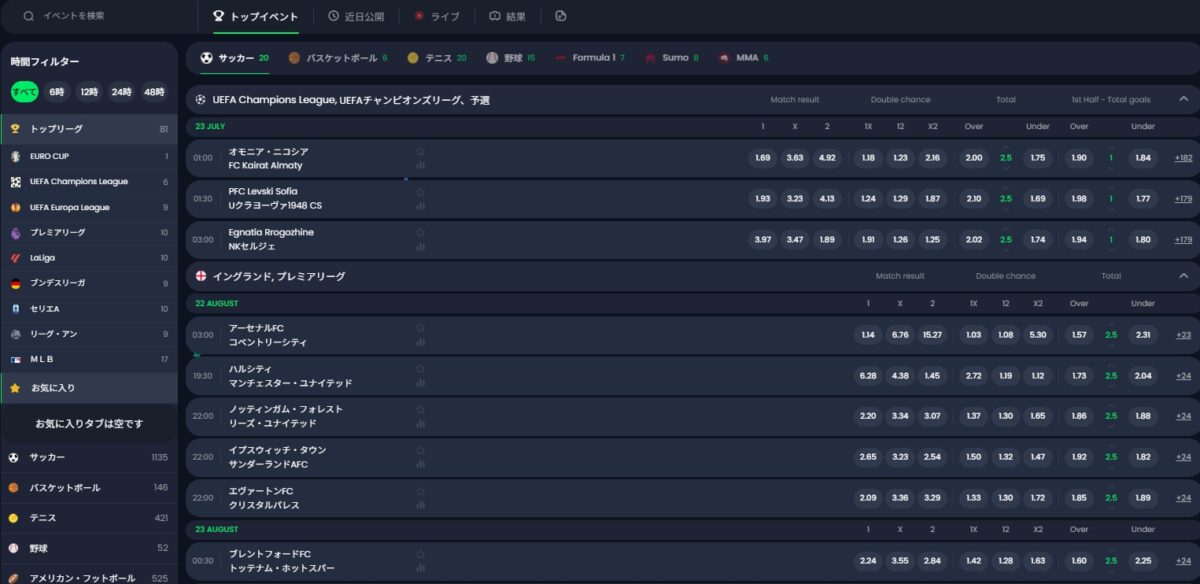Open statistics icon for ブレントフォードFC match
Viewport: 1200px width, 584px height.
[x=420, y=568]
